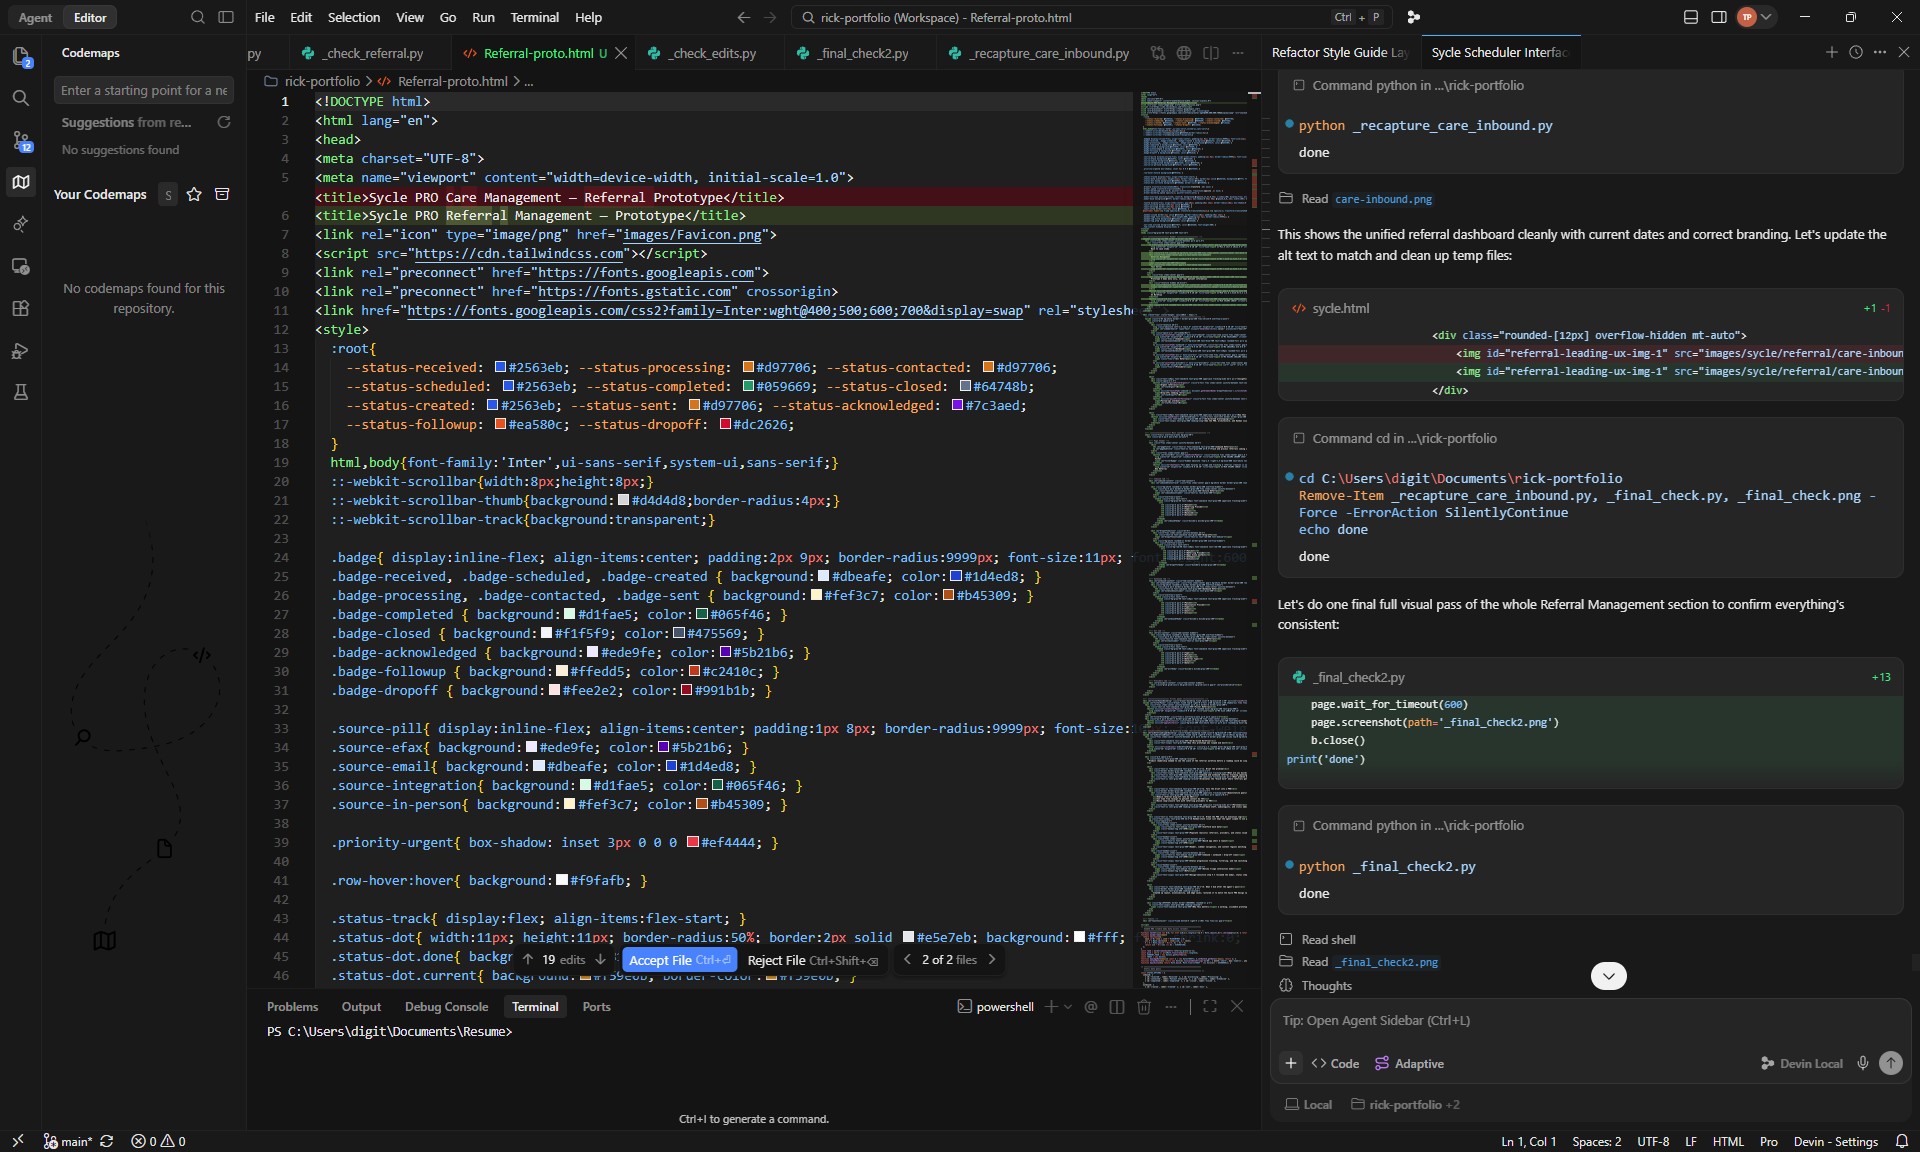Switch to the Problems panel tab
The width and height of the screenshot is (1920, 1152).
292,1006
